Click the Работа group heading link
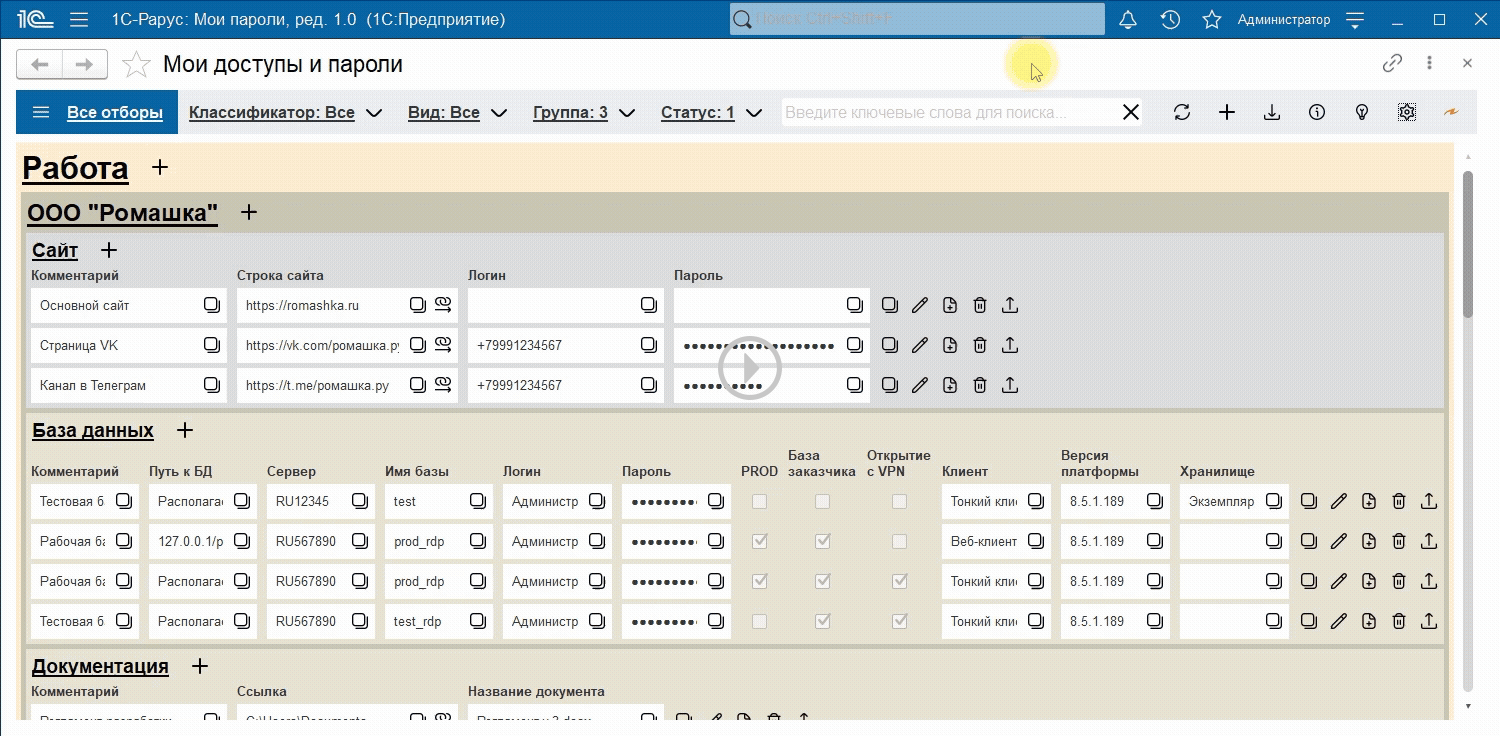The height and width of the screenshot is (736, 1500). [x=75, y=168]
